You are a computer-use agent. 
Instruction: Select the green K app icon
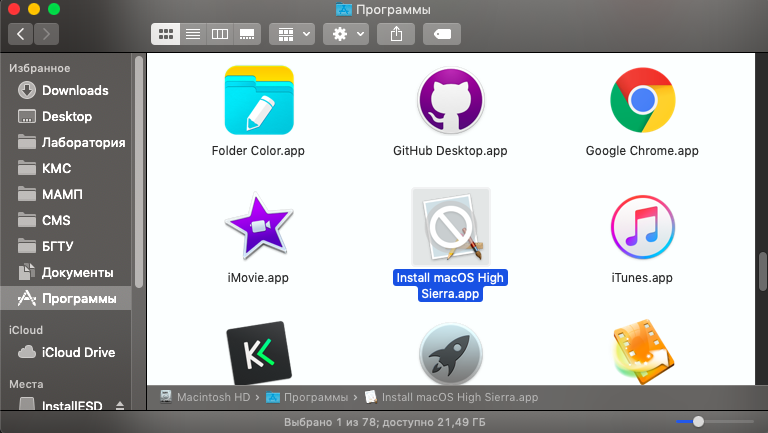point(259,353)
